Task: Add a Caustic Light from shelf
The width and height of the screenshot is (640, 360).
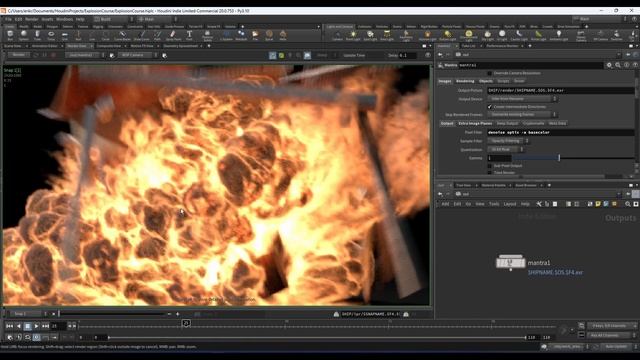Action: pos(519,36)
